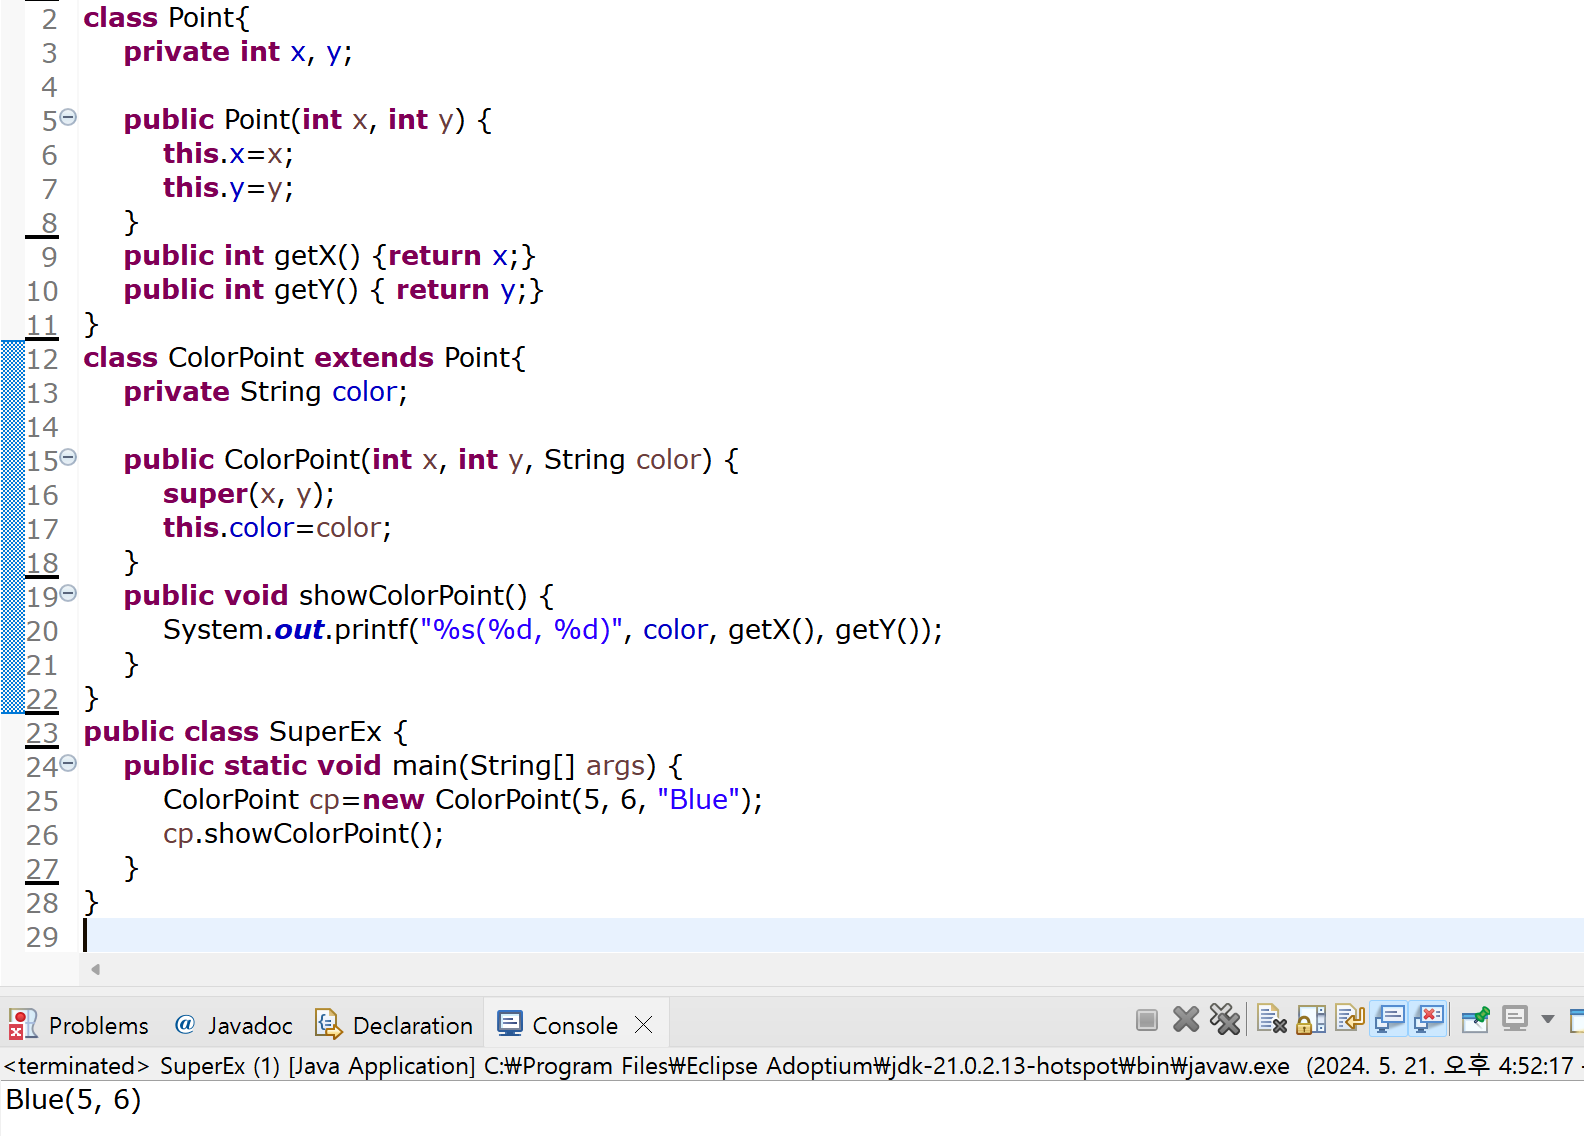Image resolution: width=1584 pixels, height=1136 pixels.
Task: Switch to the Problems tab
Action: pyautogui.click(x=79, y=1025)
